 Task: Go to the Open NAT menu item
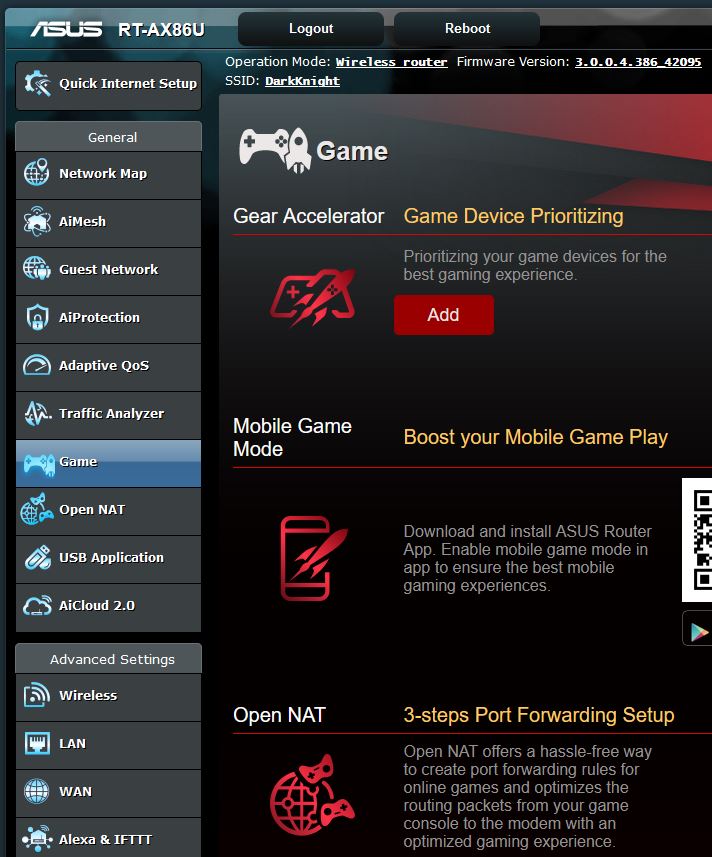[108, 510]
